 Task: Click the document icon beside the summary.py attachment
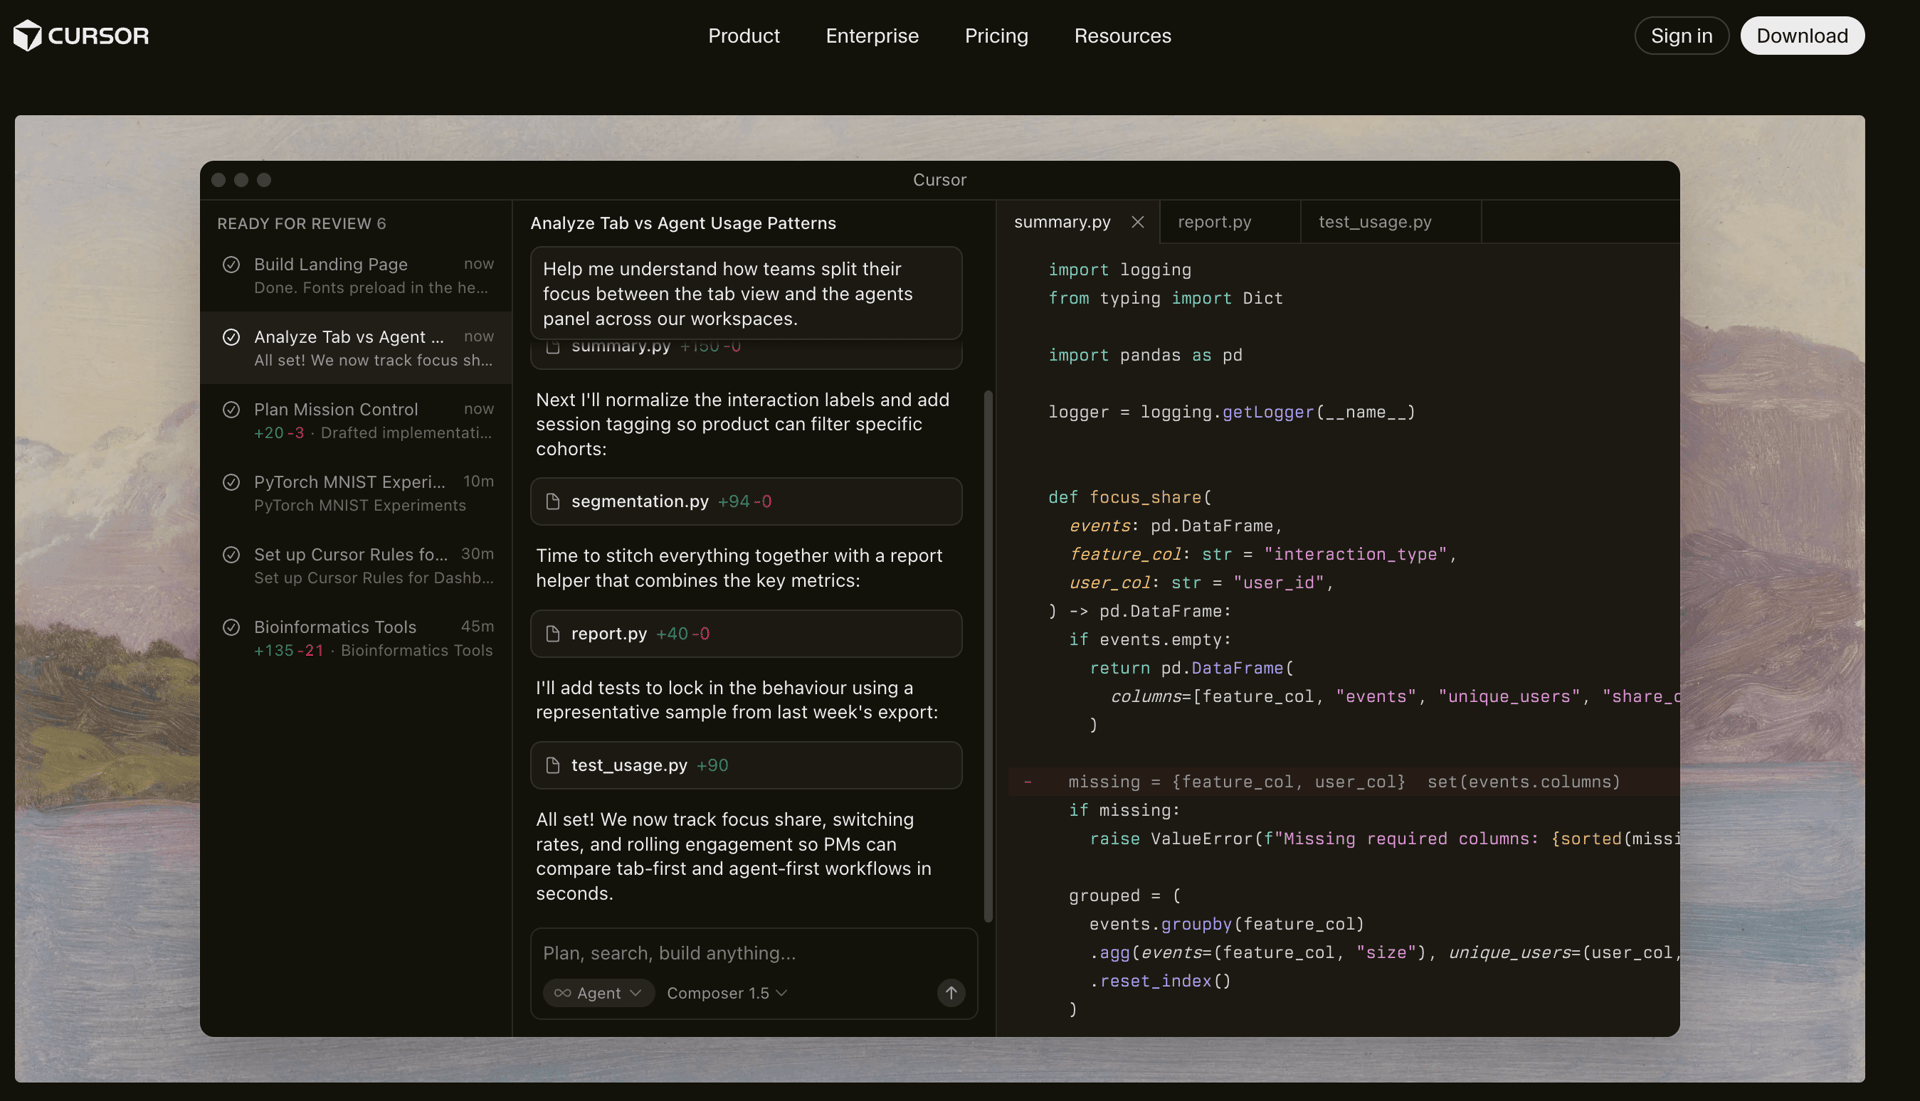553,347
